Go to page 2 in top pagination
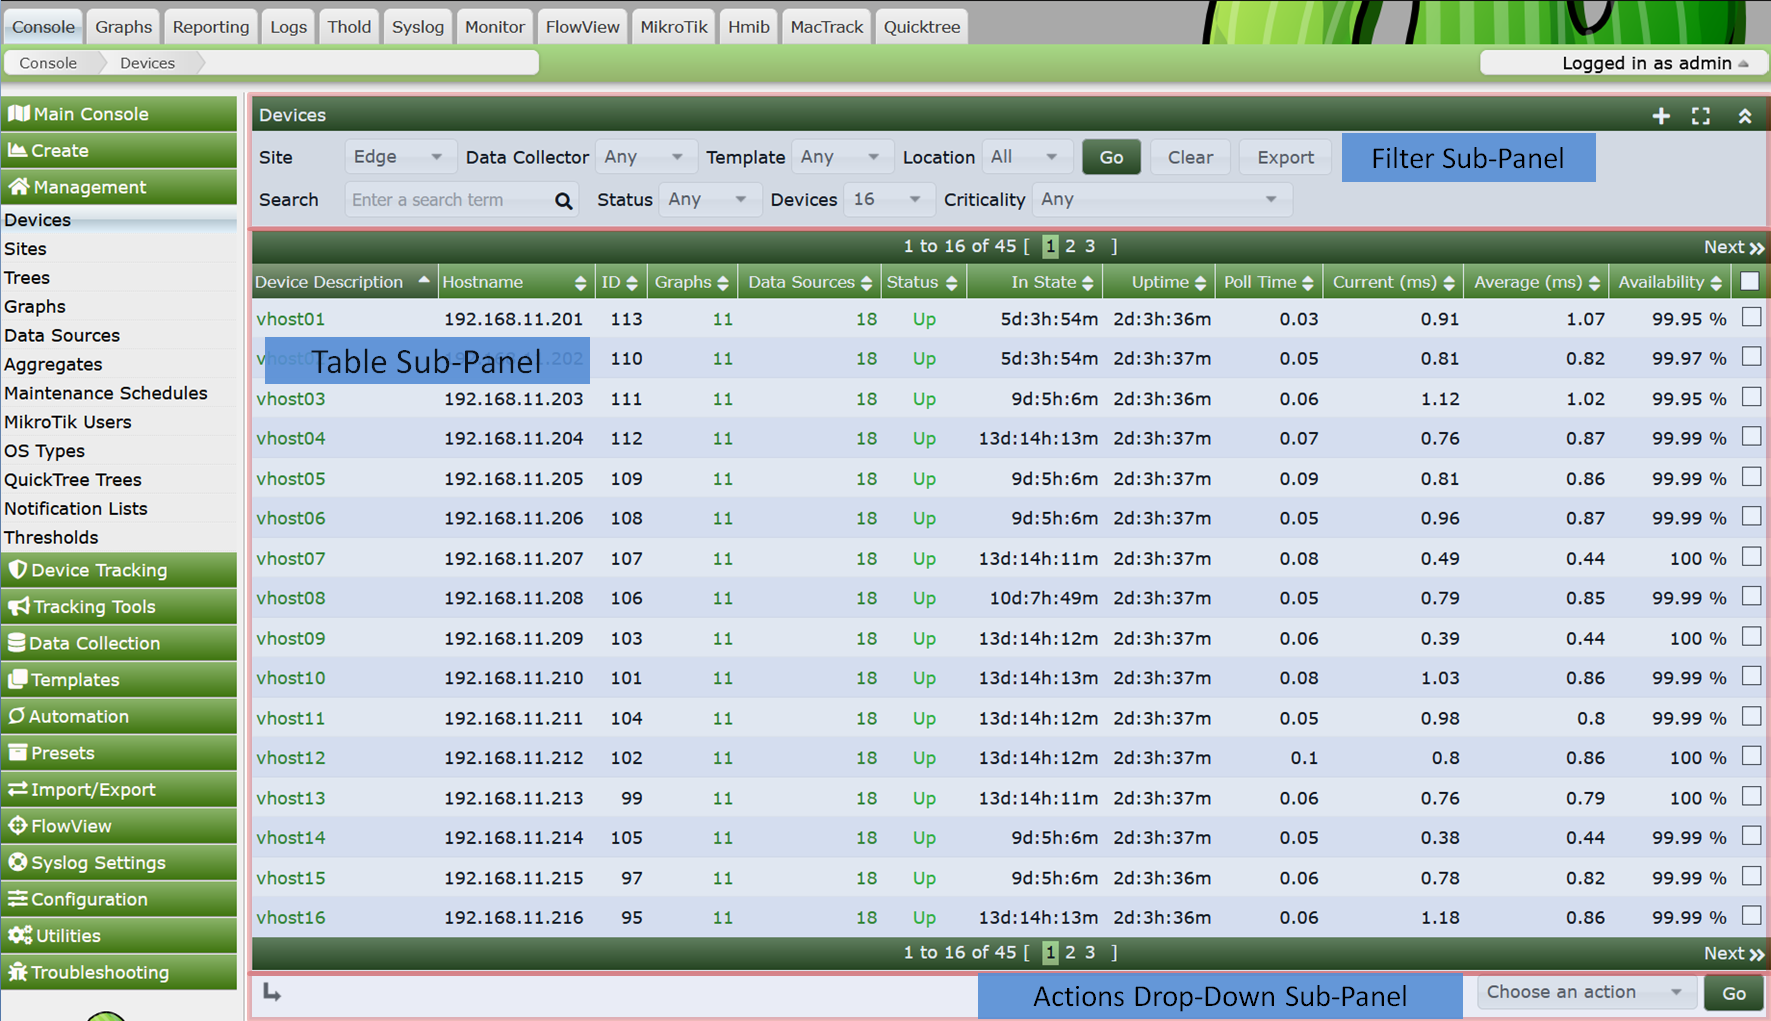The width and height of the screenshot is (1771, 1021). click(x=1070, y=246)
